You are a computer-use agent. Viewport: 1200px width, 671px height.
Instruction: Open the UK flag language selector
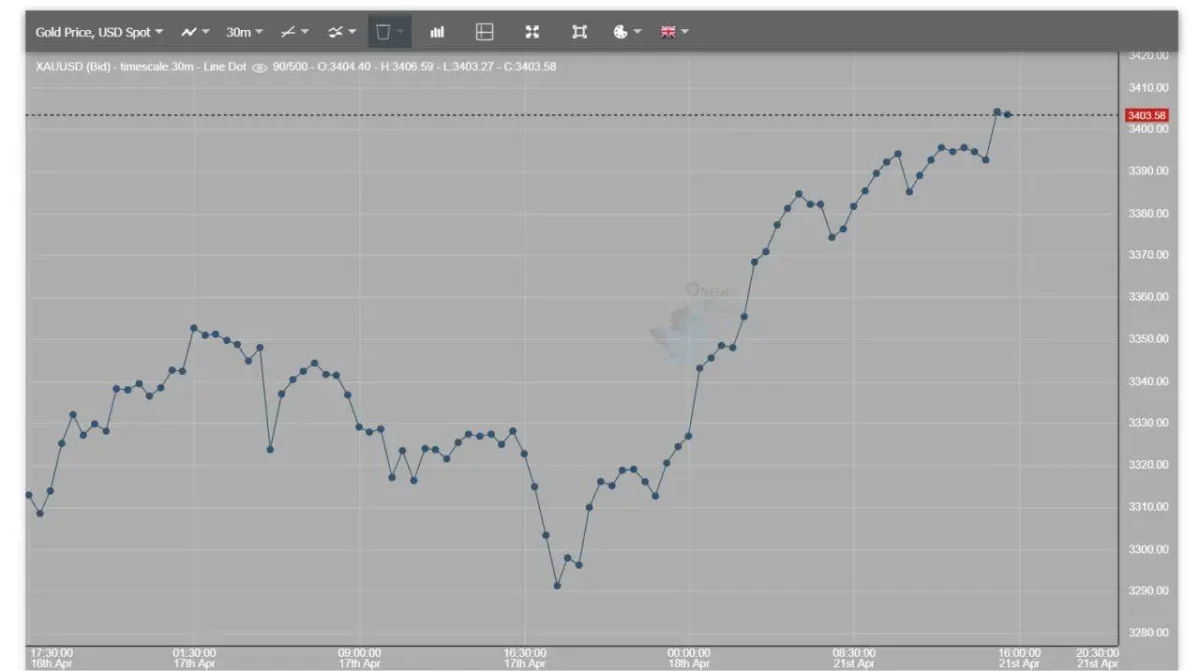pyautogui.click(x=674, y=32)
